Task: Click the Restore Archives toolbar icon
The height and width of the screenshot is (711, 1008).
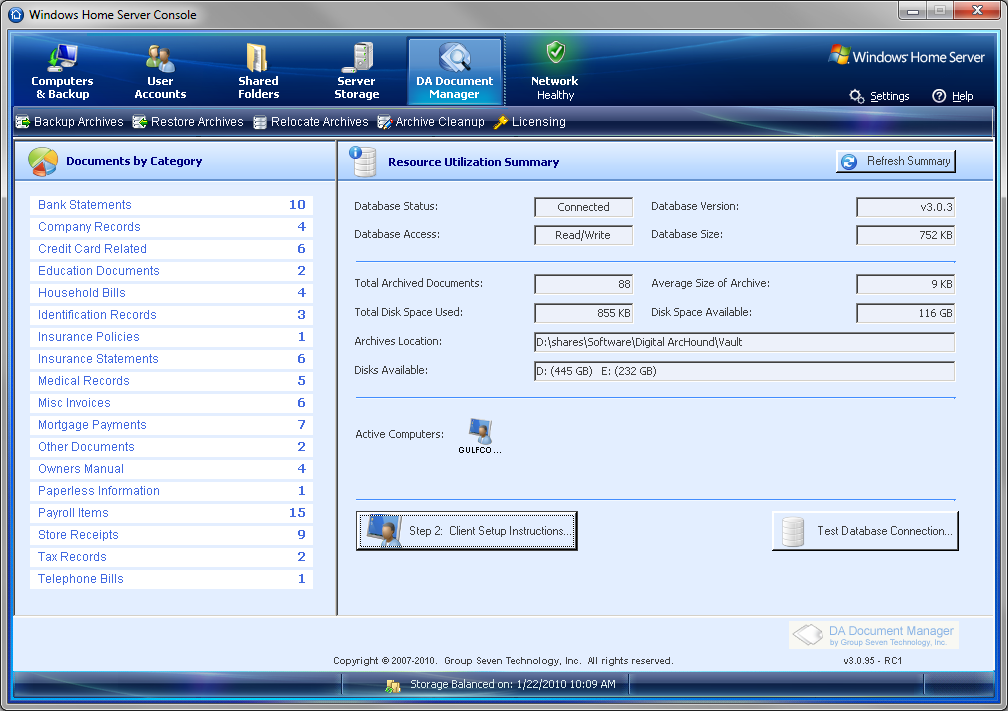Action: (x=140, y=122)
